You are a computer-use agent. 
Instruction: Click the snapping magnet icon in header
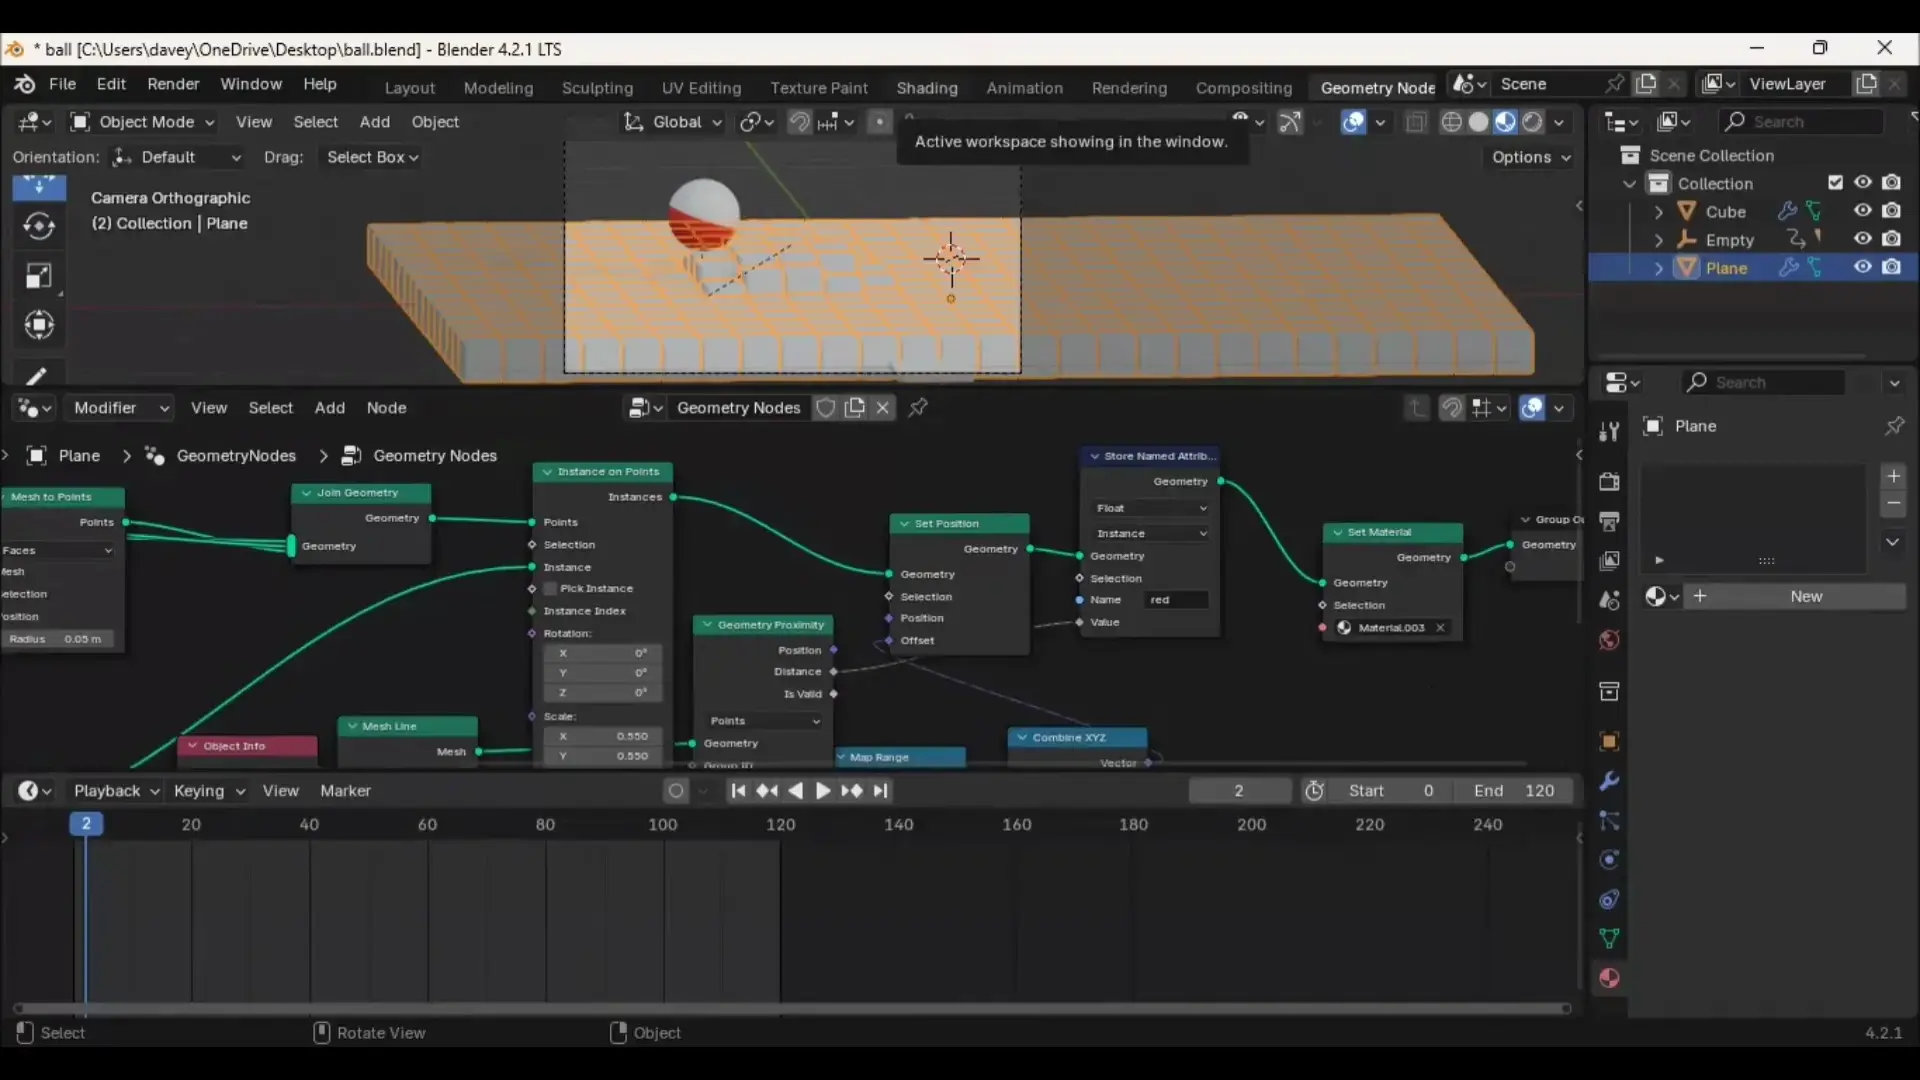(x=800, y=122)
